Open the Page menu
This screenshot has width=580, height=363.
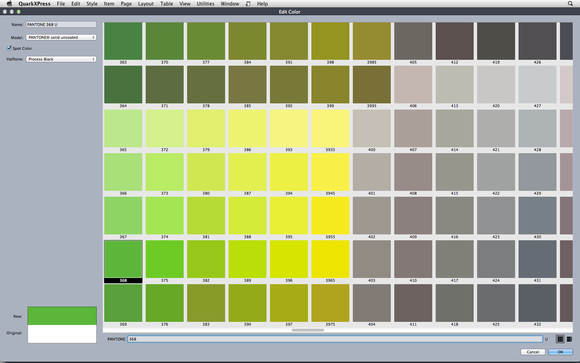click(x=126, y=4)
